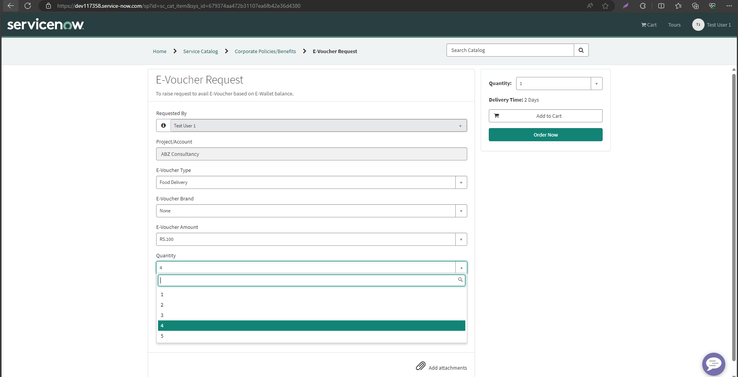Collapse the form Quantity dropdown showing 4
Viewport: 738px width, 377px height.
click(x=312, y=267)
